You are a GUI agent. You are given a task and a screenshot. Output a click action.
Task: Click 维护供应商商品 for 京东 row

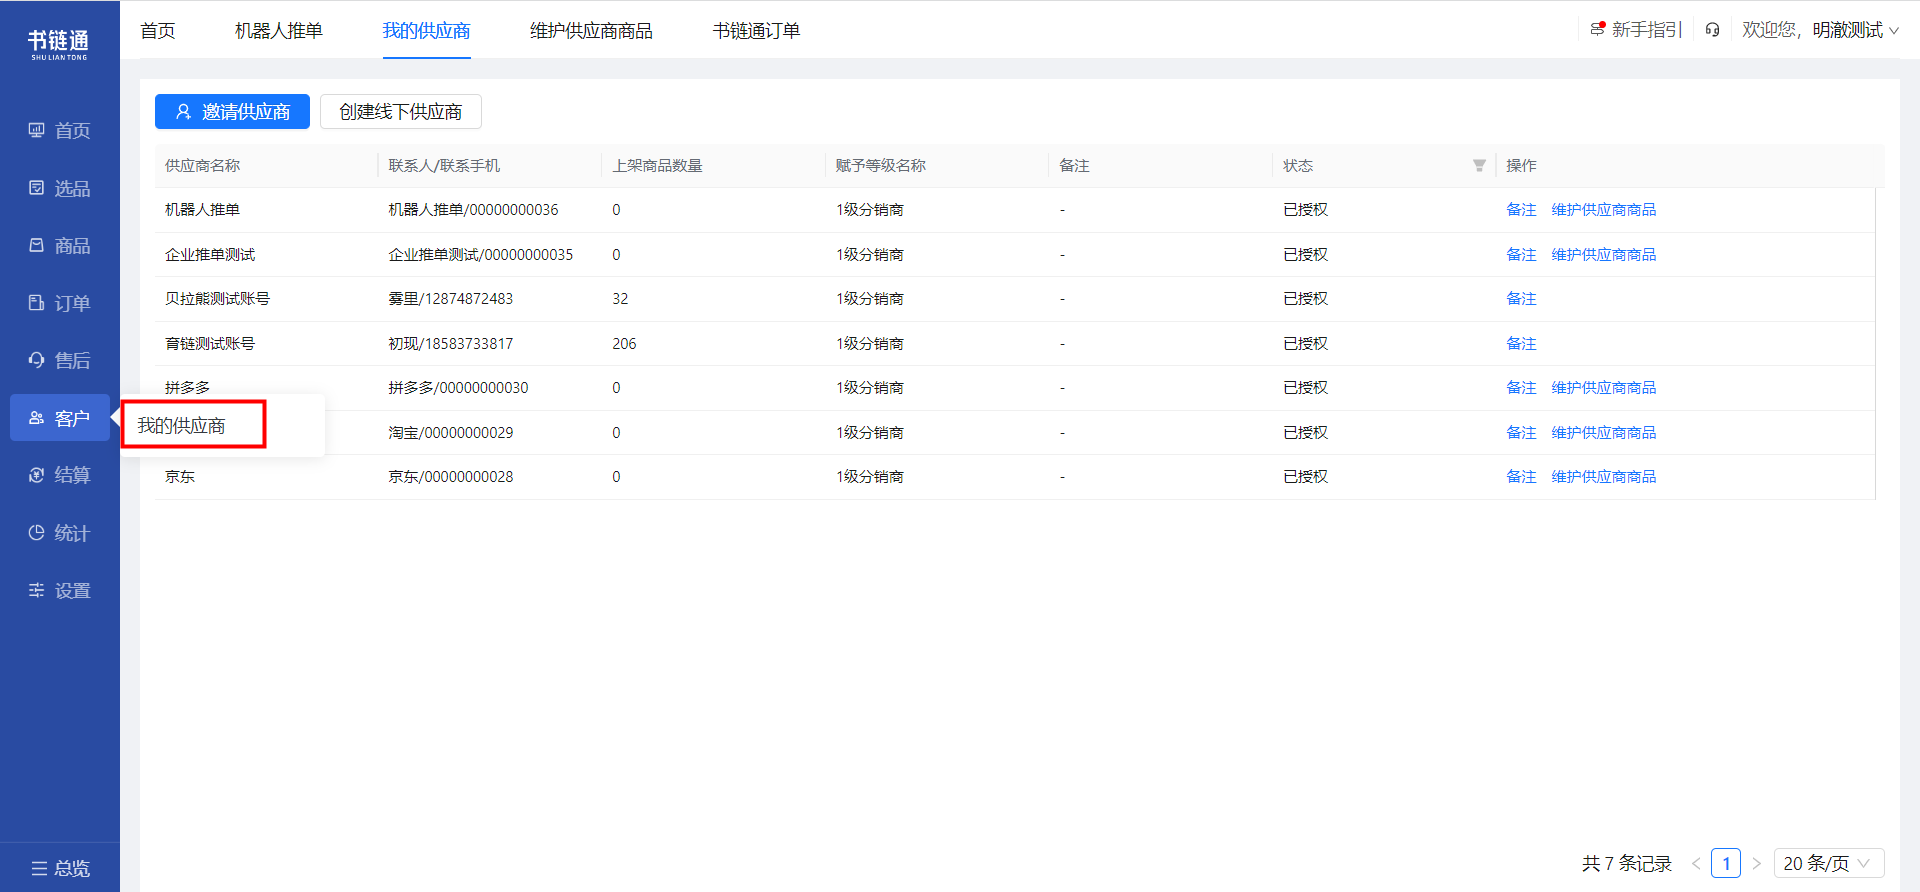pos(1604,477)
